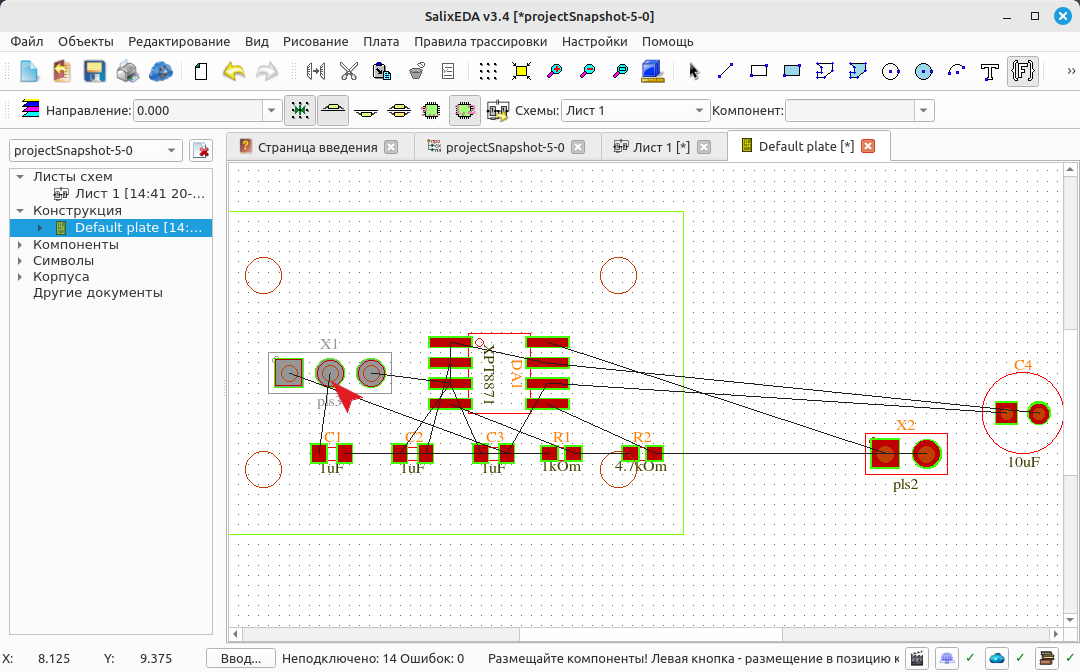
Task: Collapse the Листы схем tree node
Action: coord(20,177)
